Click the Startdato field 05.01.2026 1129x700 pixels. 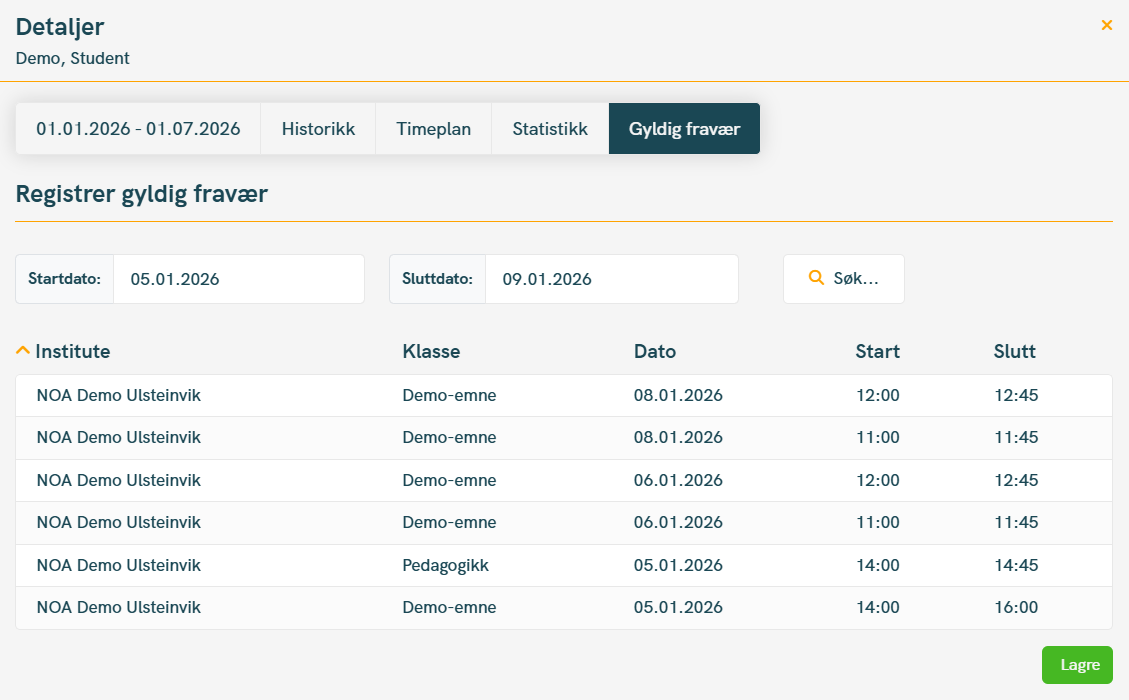pyautogui.click(x=239, y=279)
